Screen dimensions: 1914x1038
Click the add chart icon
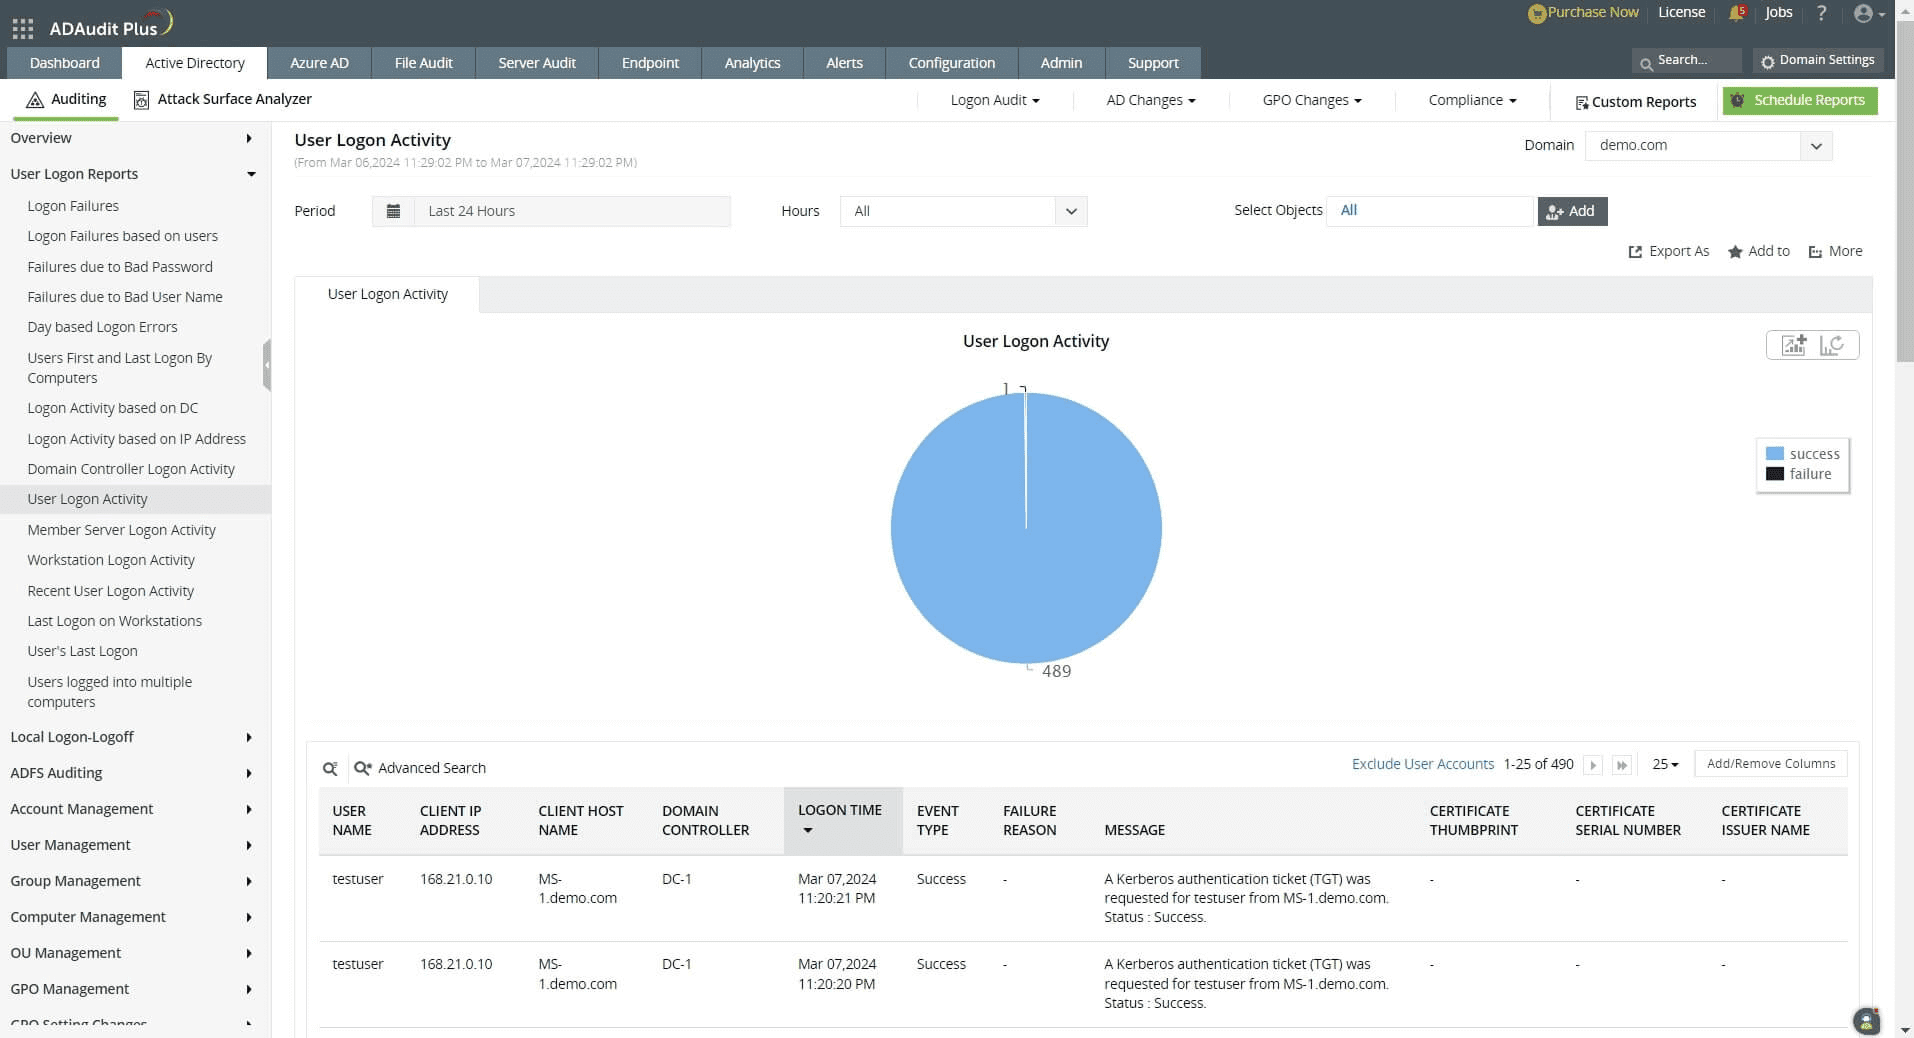(x=1793, y=345)
